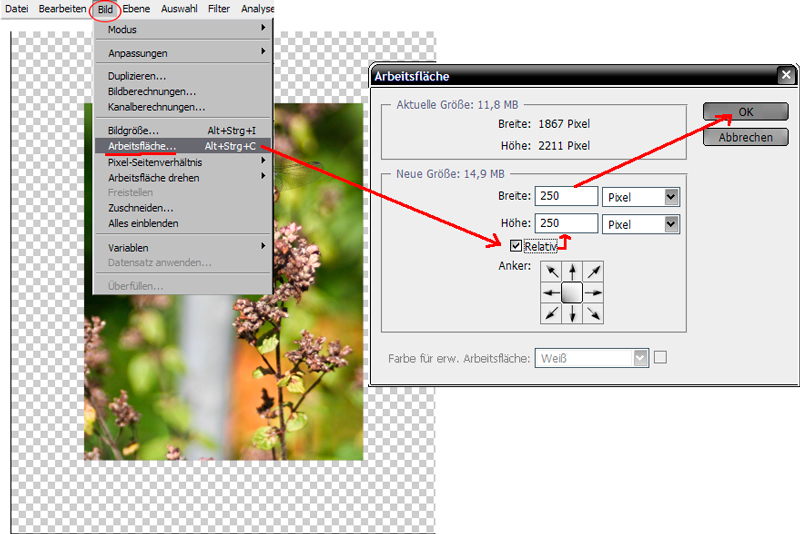The image size is (800, 534).
Task: Expand the Farbe für erw. Arbeitsfläche dropdown
Action: click(640, 357)
